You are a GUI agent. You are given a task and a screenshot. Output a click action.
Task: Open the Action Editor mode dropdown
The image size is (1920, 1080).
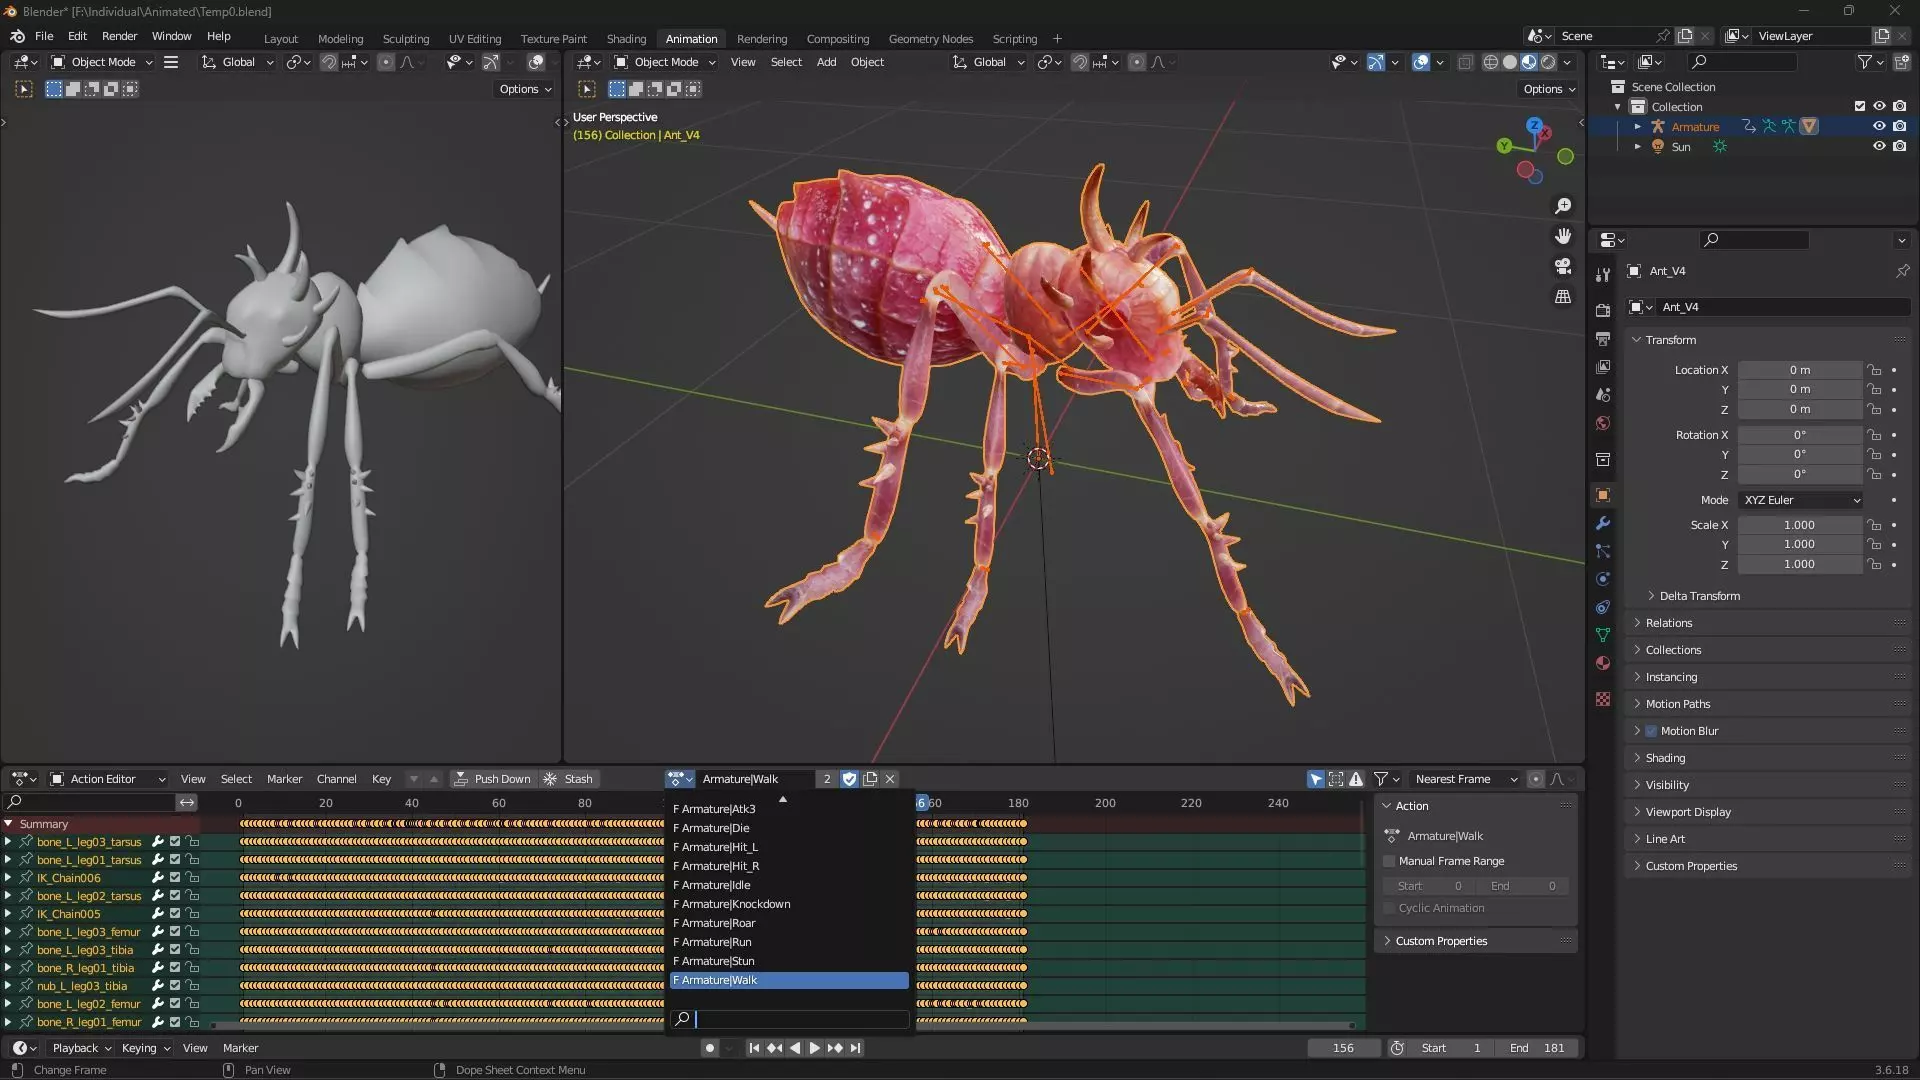click(108, 779)
